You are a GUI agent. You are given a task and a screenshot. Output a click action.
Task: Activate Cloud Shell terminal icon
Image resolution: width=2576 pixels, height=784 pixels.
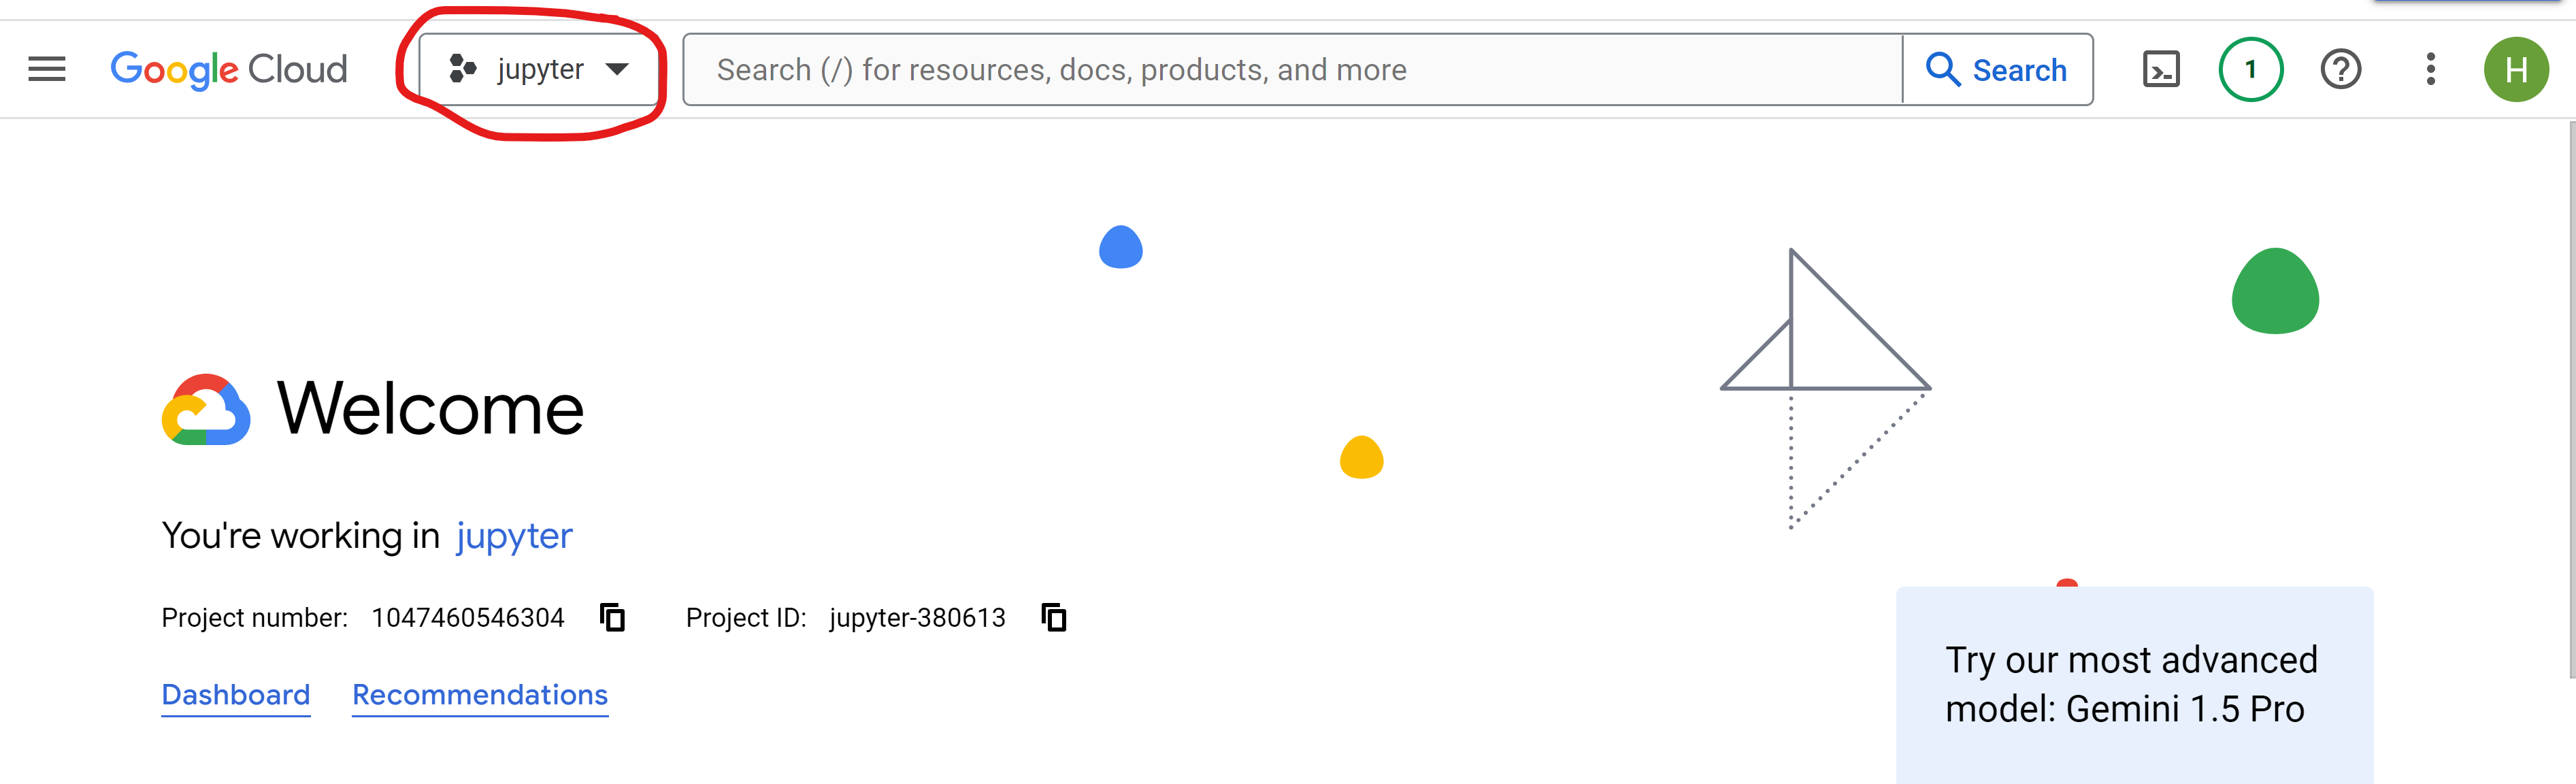coord(2160,69)
